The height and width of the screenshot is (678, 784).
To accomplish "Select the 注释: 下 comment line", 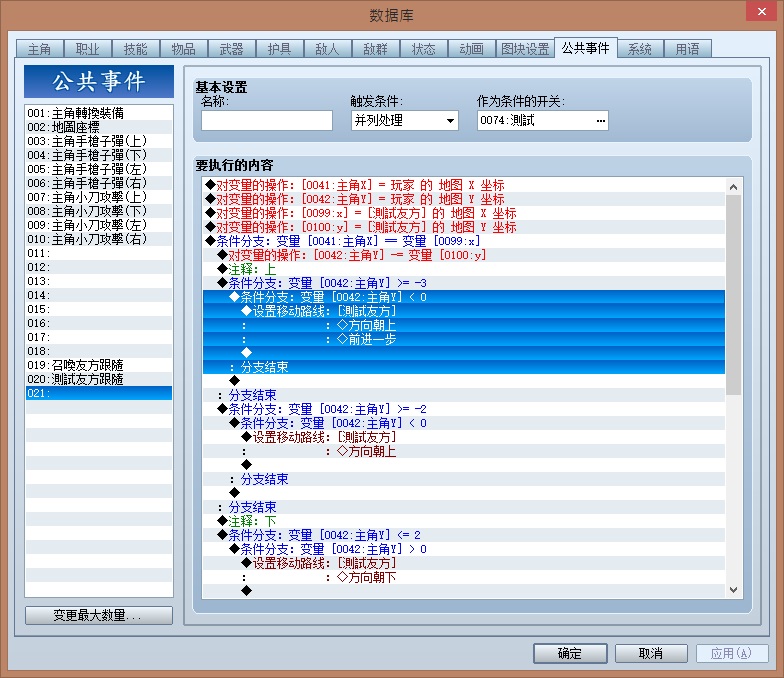I will [464, 521].
